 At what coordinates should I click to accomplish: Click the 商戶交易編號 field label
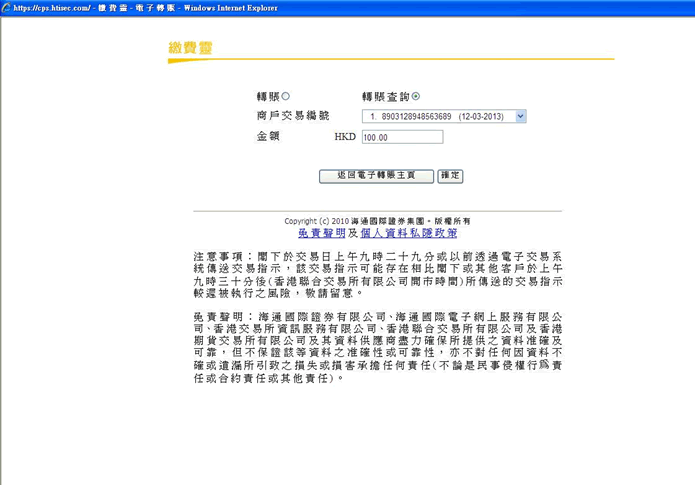click(x=293, y=116)
